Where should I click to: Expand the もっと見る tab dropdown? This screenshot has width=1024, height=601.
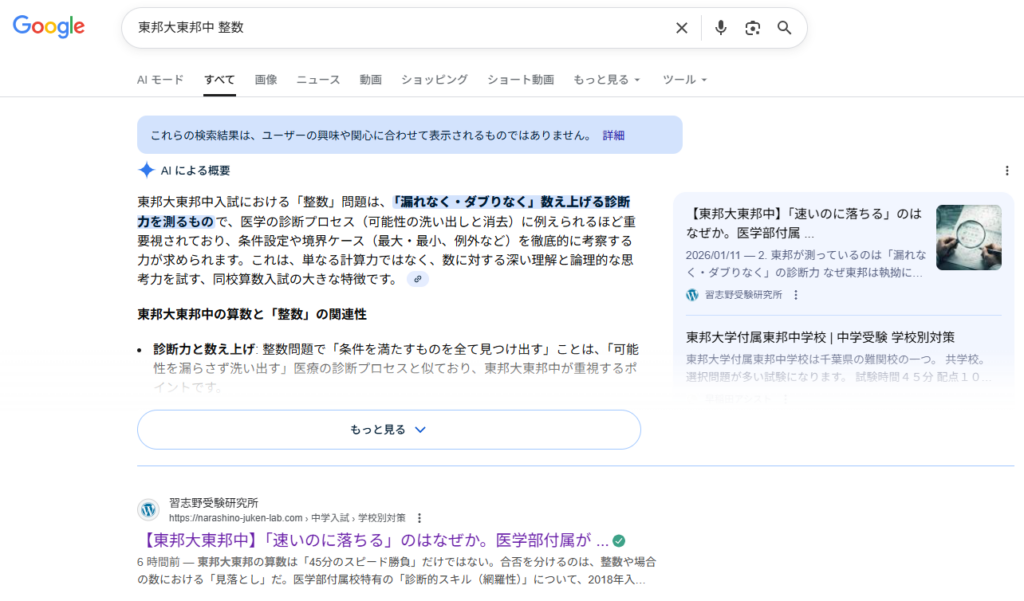tap(606, 80)
